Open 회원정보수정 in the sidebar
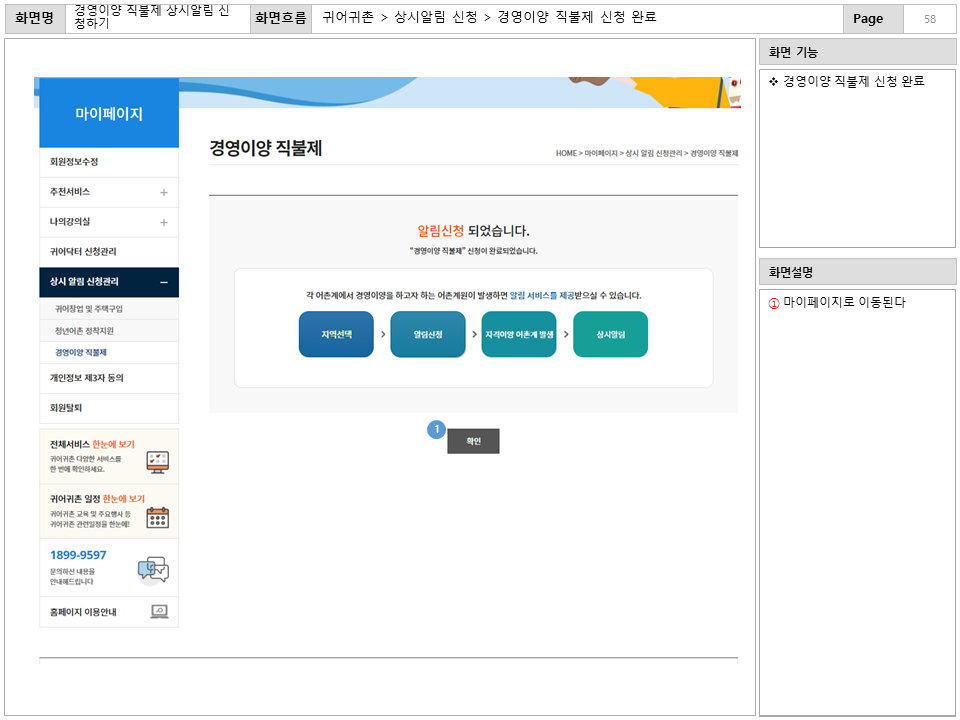The height and width of the screenshot is (720, 960). click(108, 161)
